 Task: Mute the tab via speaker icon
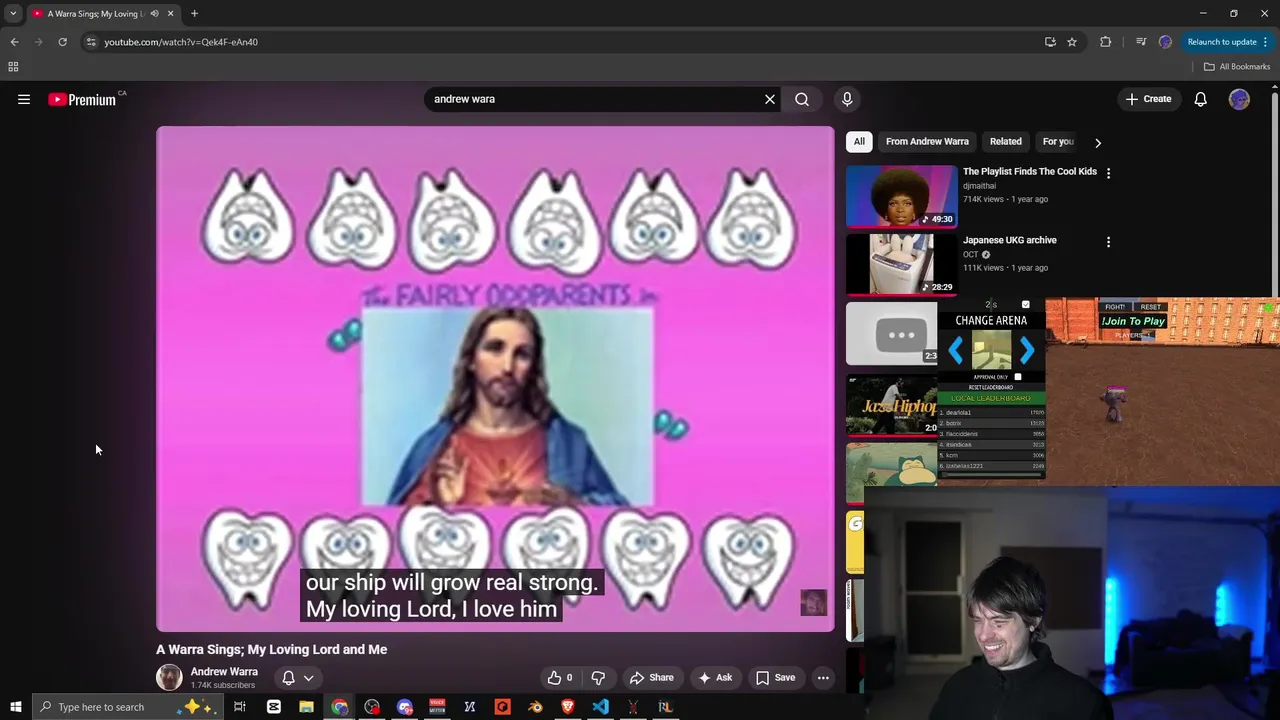click(154, 14)
